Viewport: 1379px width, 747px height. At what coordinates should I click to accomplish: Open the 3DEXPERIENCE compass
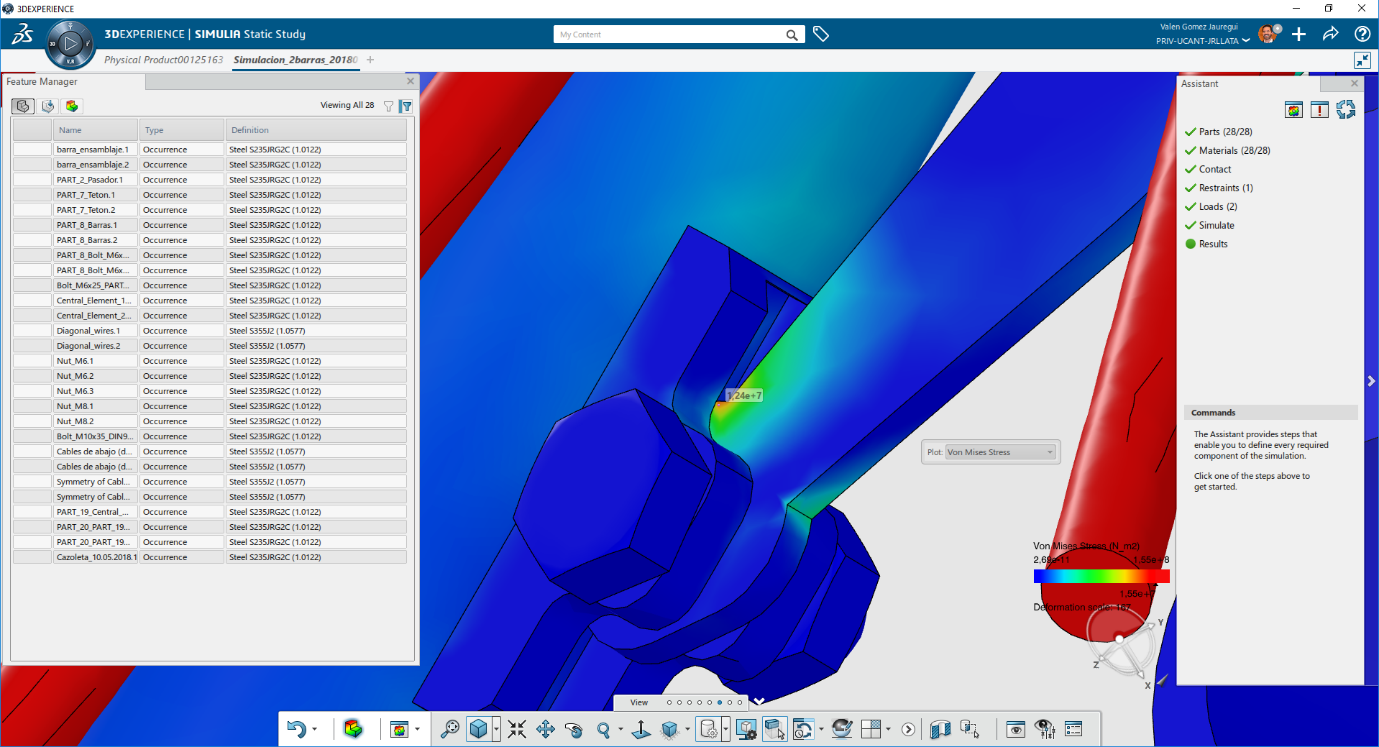[69, 43]
